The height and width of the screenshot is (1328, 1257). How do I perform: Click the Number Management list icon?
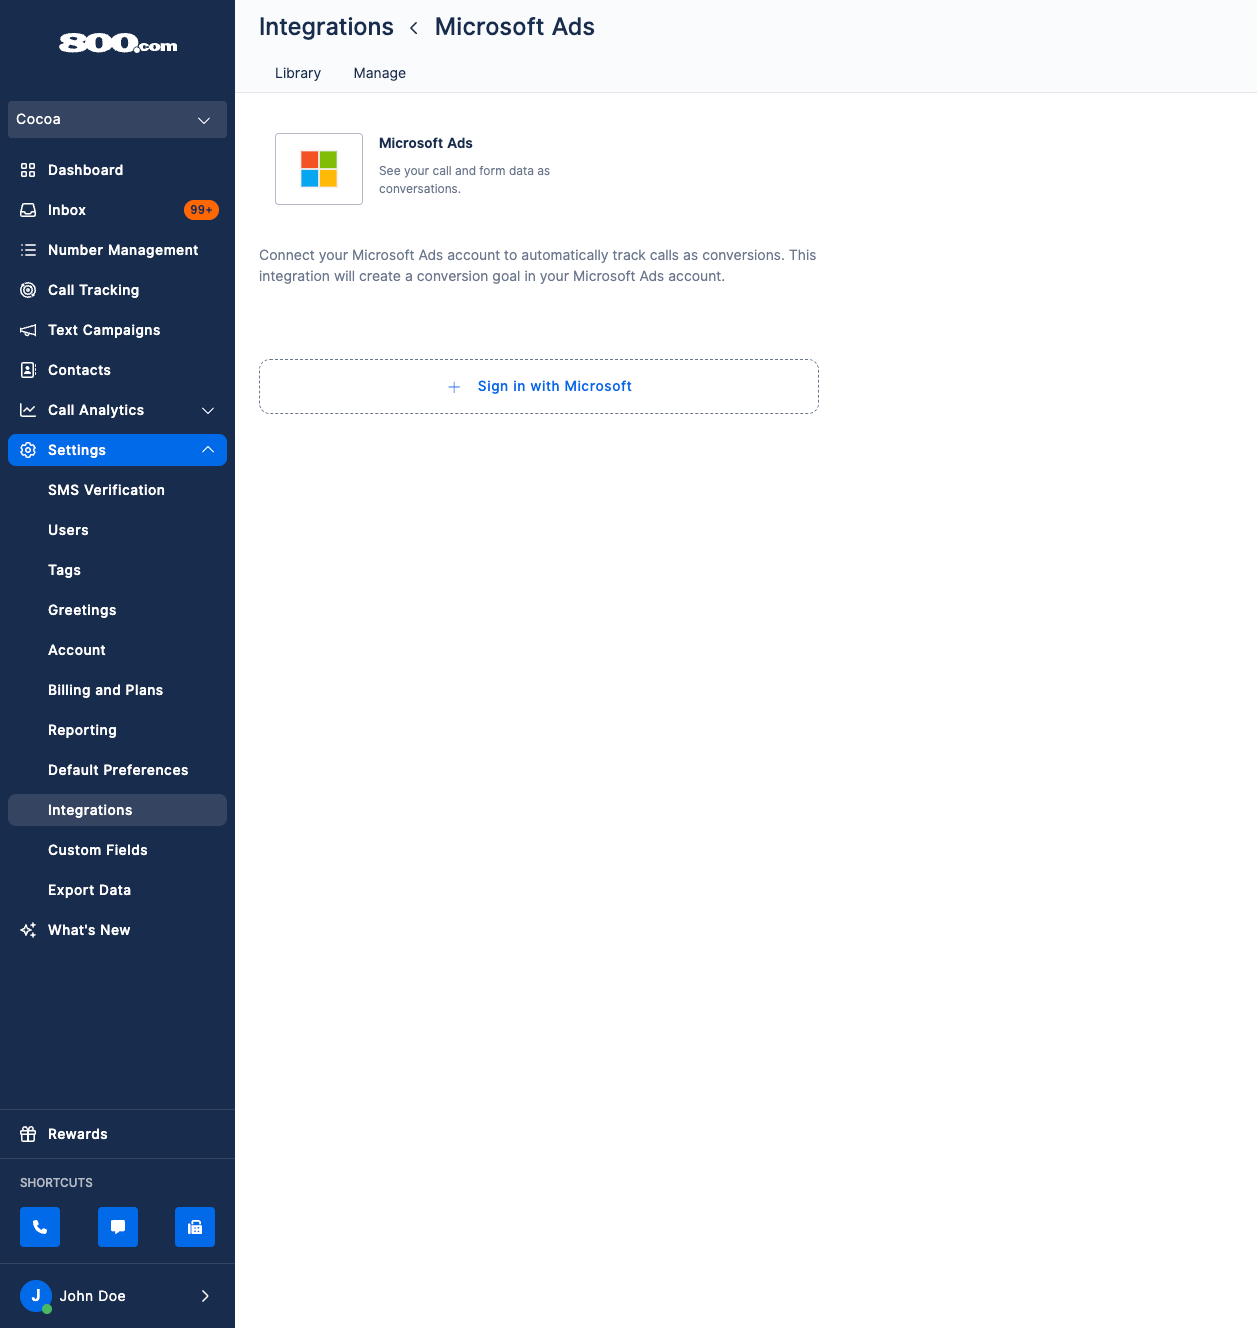click(28, 250)
